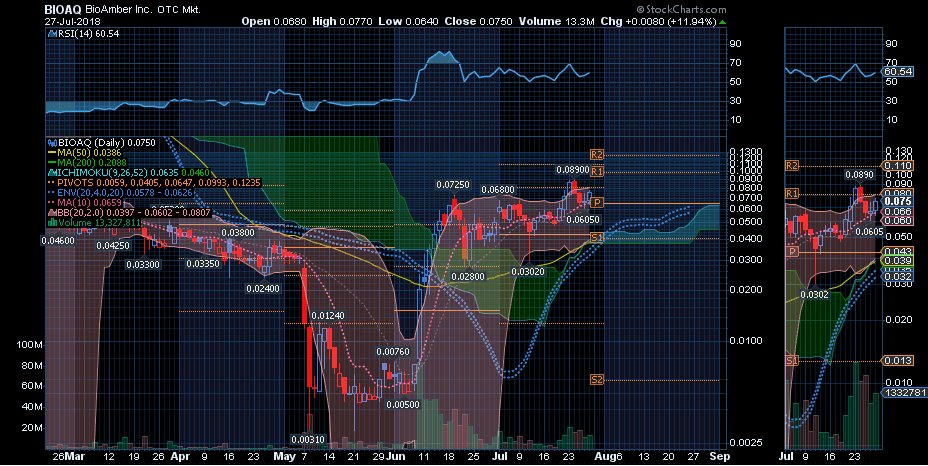Click the 0.039 green price tag
Image resolution: width=928 pixels, height=466 pixels.
pos(898,261)
